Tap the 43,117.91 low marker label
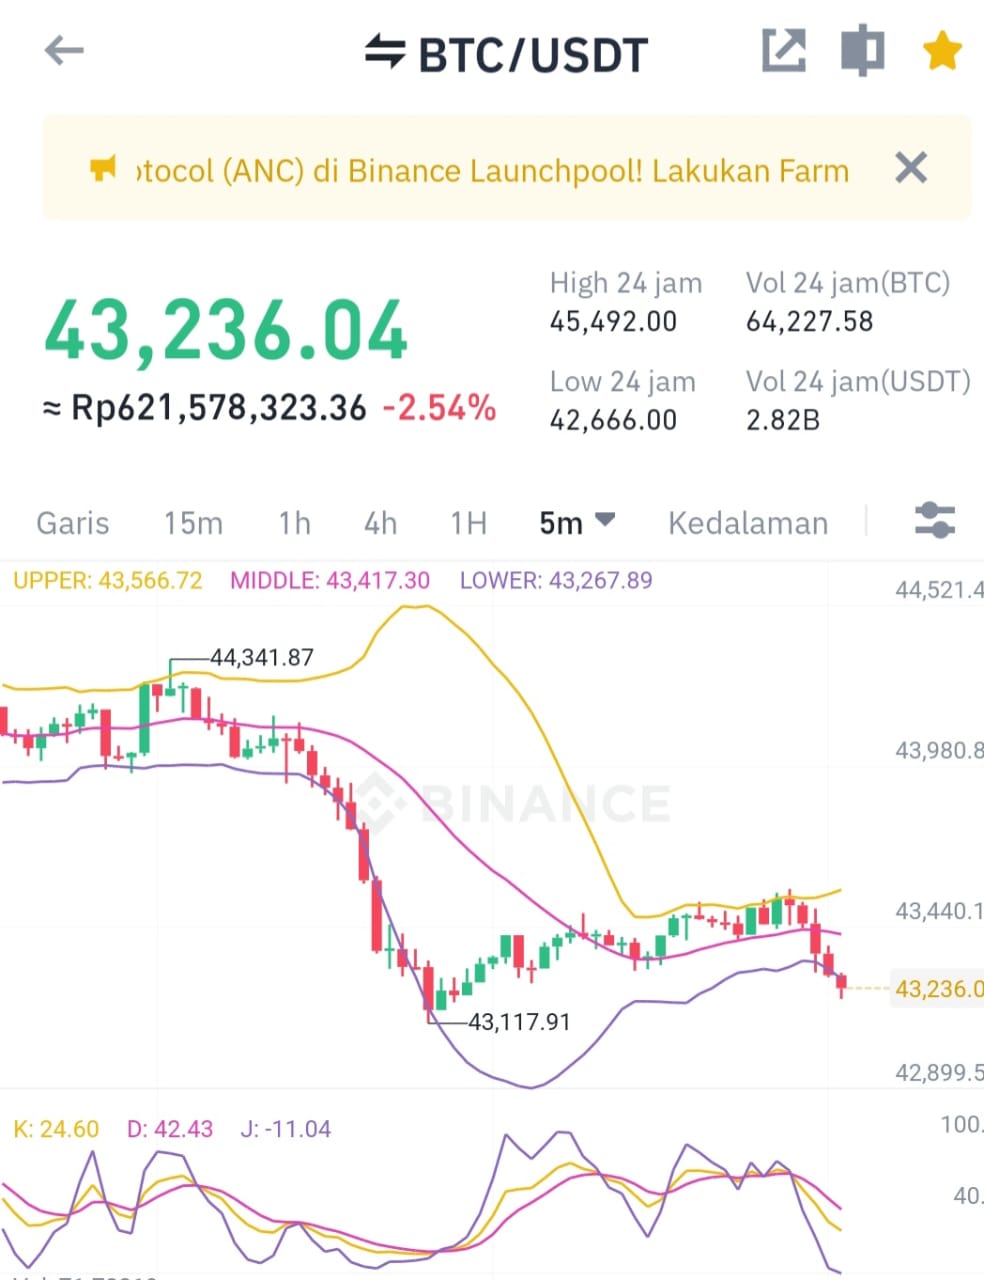This screenshot has height=1280, width=984. (x=519, y=1022)
